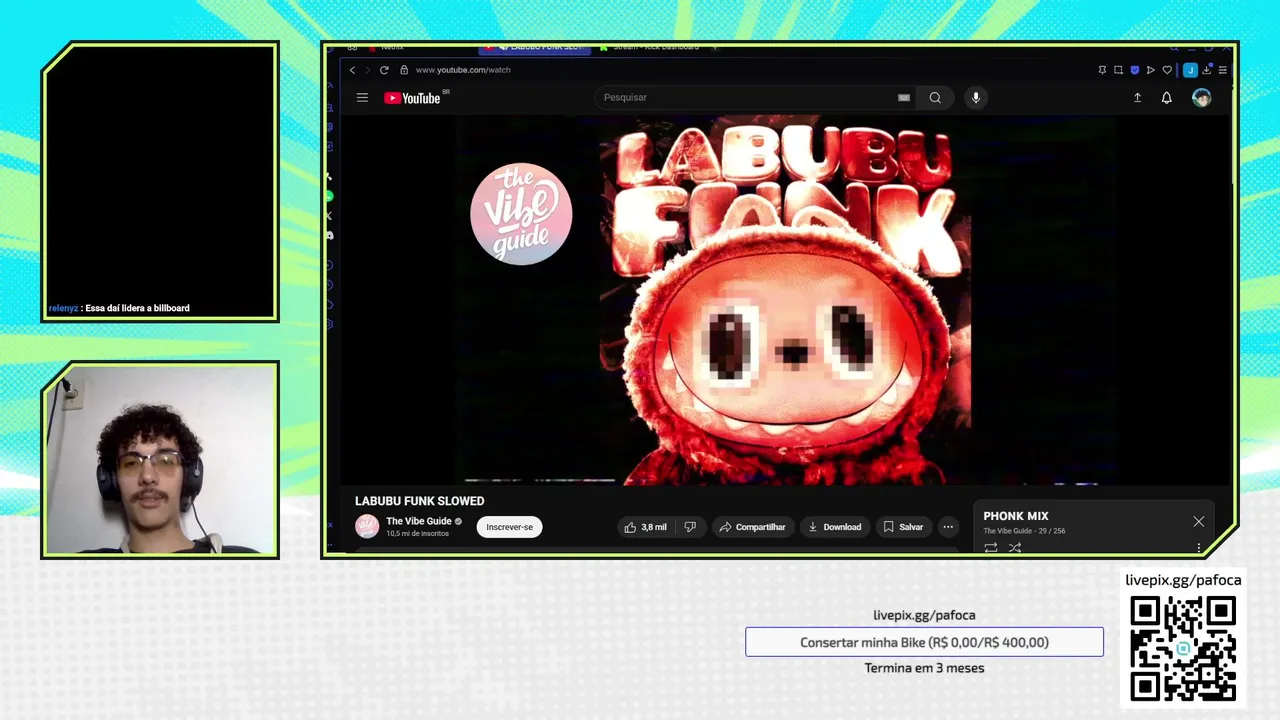Open YouTube notifications bell
The image size is (1280, 720).
point(1166,98)
